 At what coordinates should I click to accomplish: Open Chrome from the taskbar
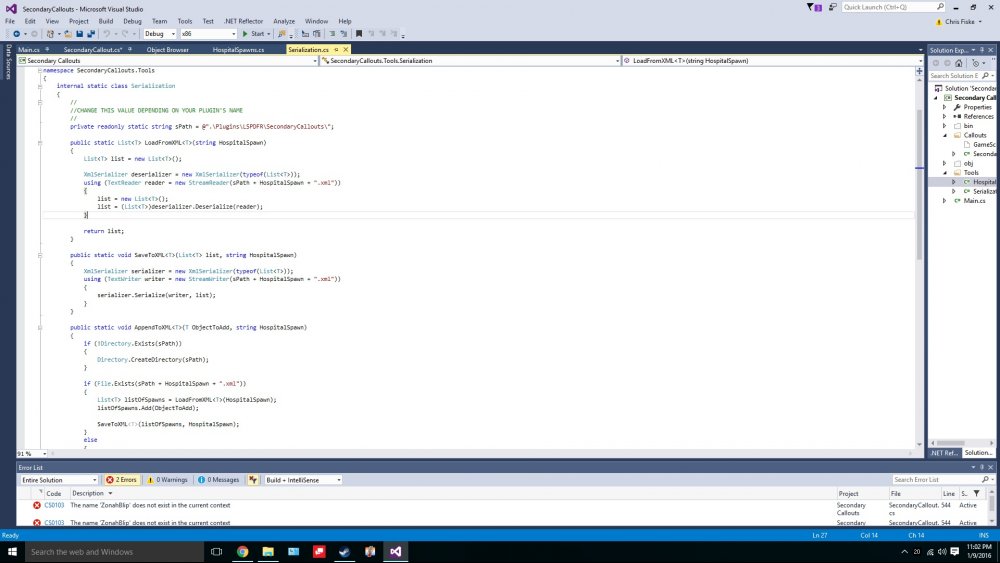coord(242,552)
